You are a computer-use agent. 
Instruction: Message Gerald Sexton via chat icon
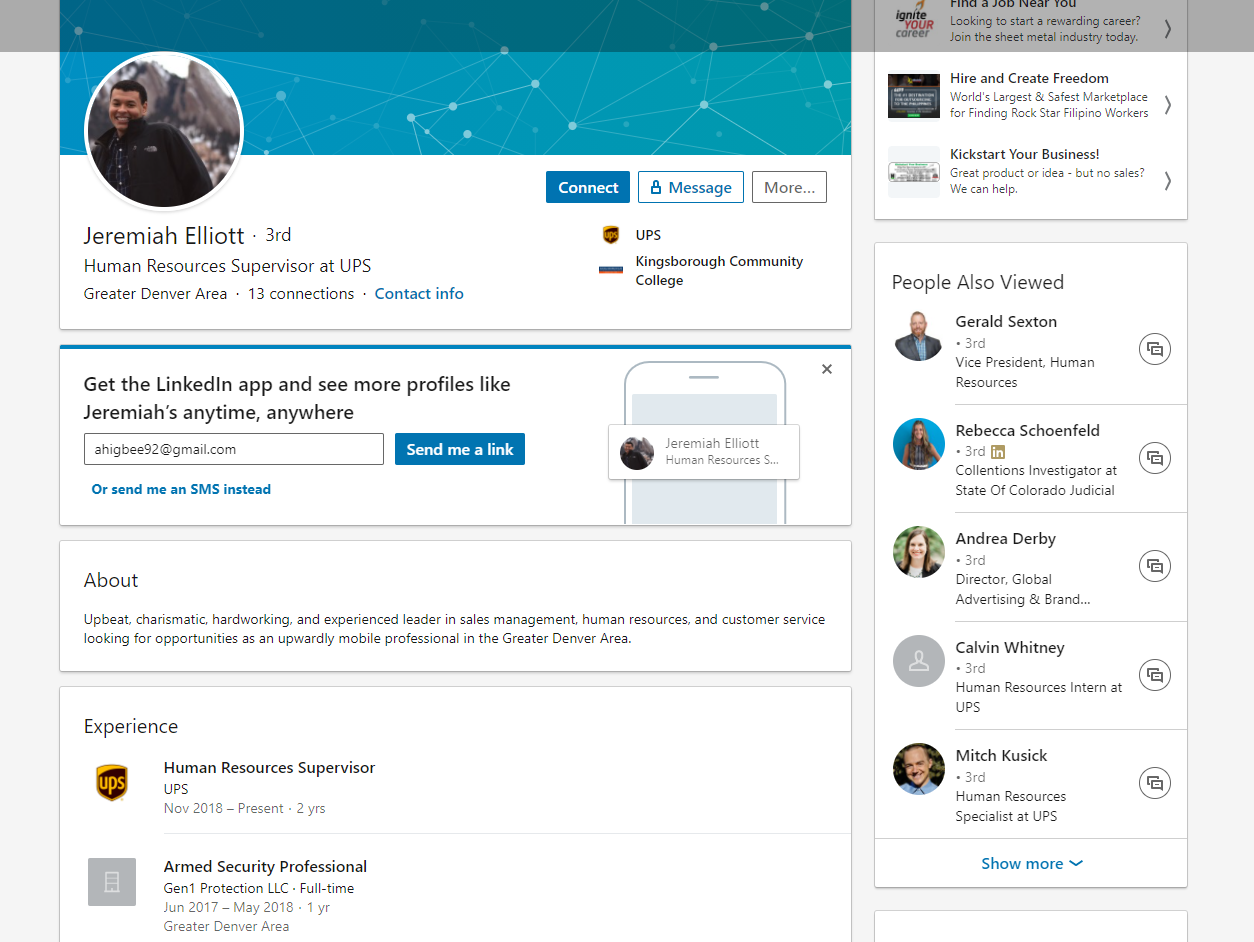point(1155,349)
